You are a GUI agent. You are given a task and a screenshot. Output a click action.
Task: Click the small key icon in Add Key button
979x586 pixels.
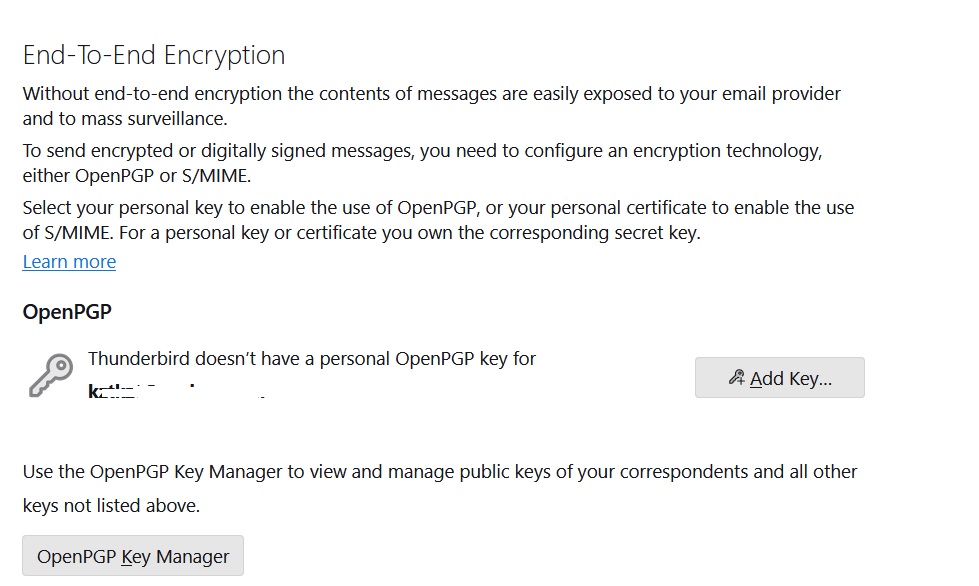737,378
